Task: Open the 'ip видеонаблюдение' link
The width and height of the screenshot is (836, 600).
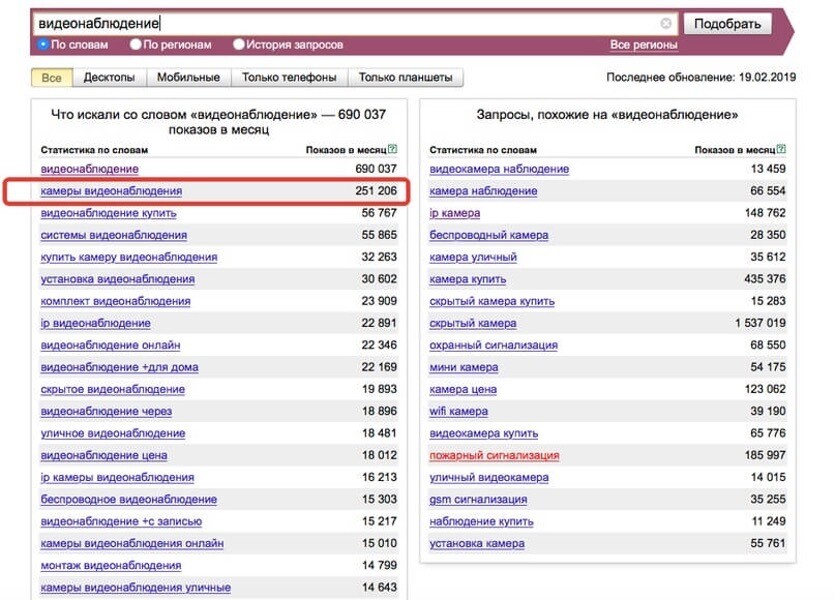Action: (x=95, y=323)
